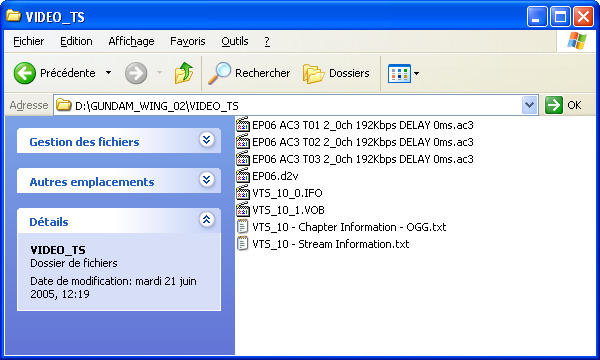600x360 pixels.
Task: Click the green Précédente back arrow
Action: pyautogui.click(x=25, y=73)
